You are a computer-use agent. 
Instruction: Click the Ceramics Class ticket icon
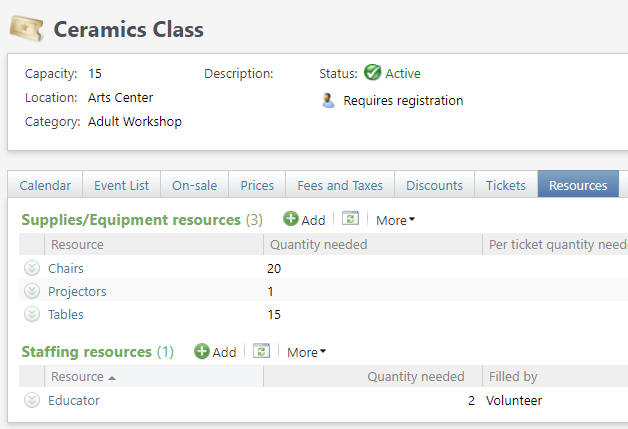[x=26, y=29]
